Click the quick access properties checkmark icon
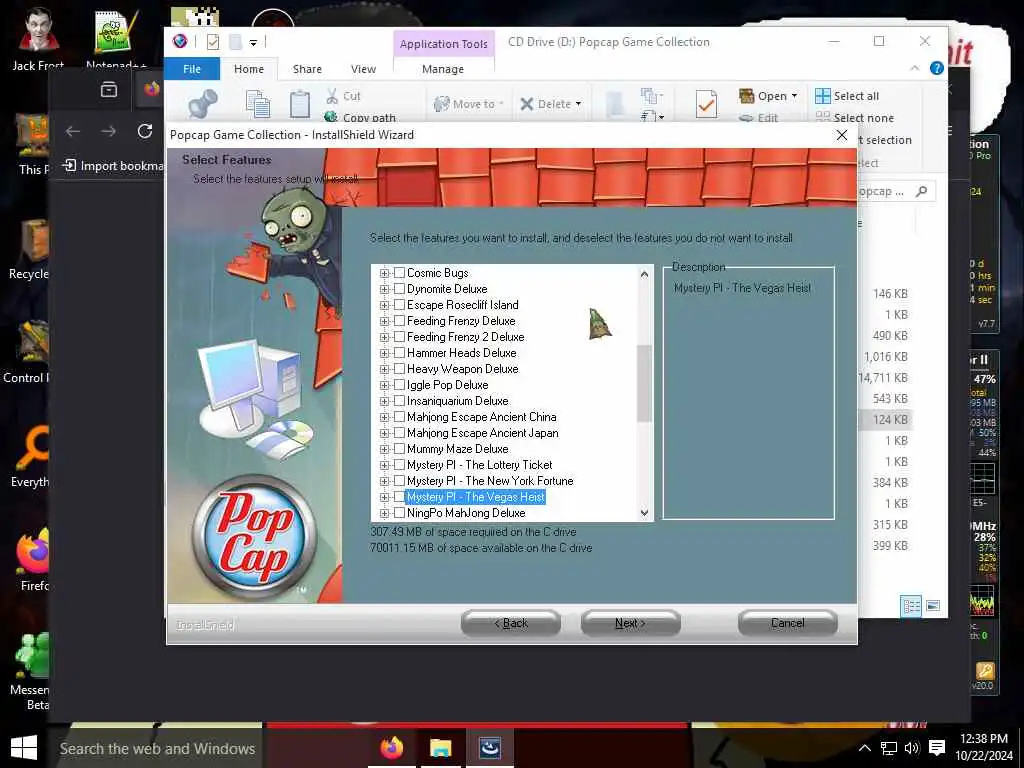 pyautogui.click(x=213, y=42)
